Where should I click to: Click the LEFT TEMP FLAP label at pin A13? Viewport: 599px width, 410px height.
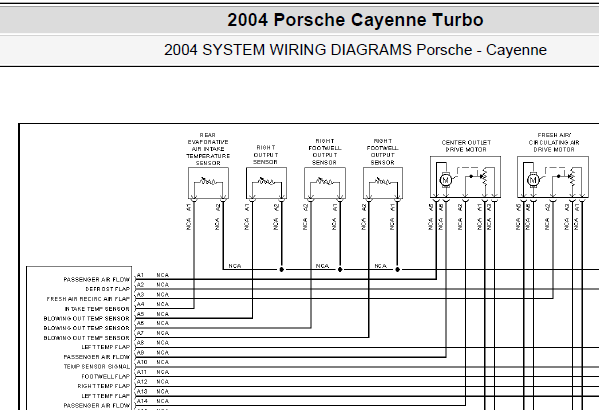pyautogui.click(x=106, y=396)
